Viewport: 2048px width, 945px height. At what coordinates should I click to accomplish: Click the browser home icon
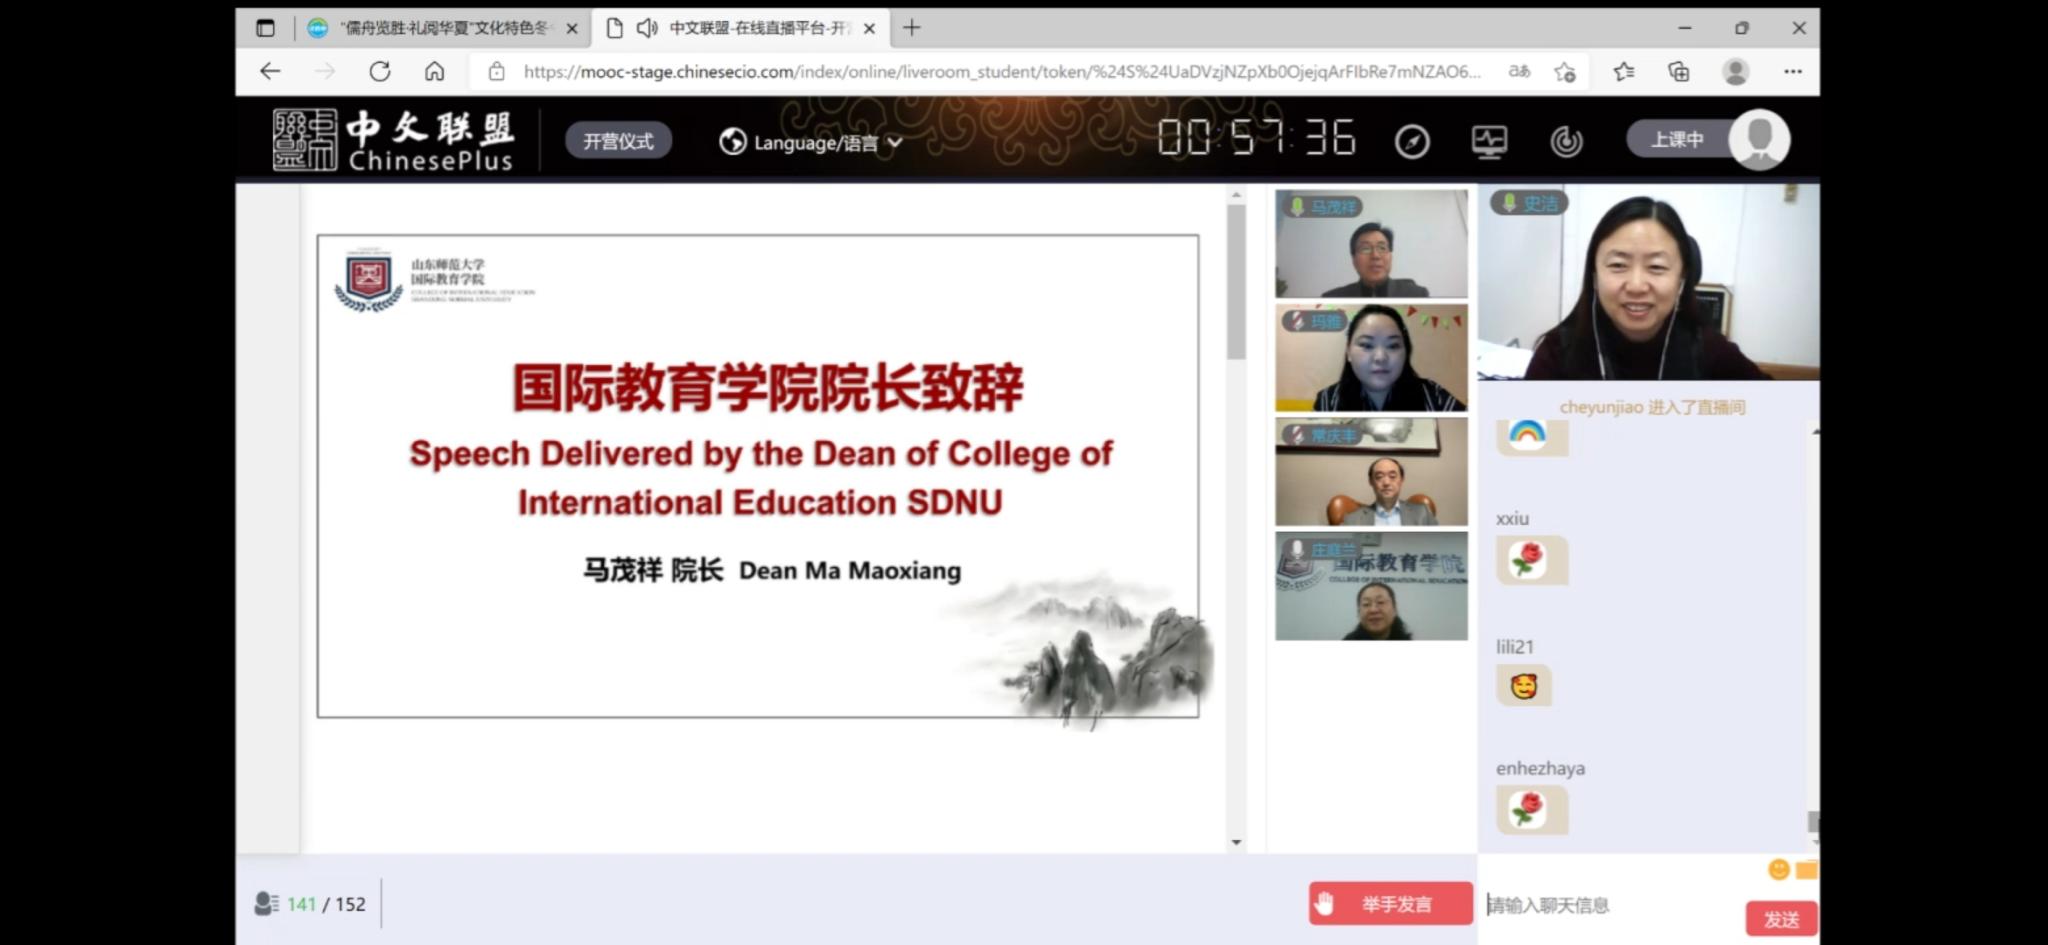pyautogui.click(x=434, y=71)
